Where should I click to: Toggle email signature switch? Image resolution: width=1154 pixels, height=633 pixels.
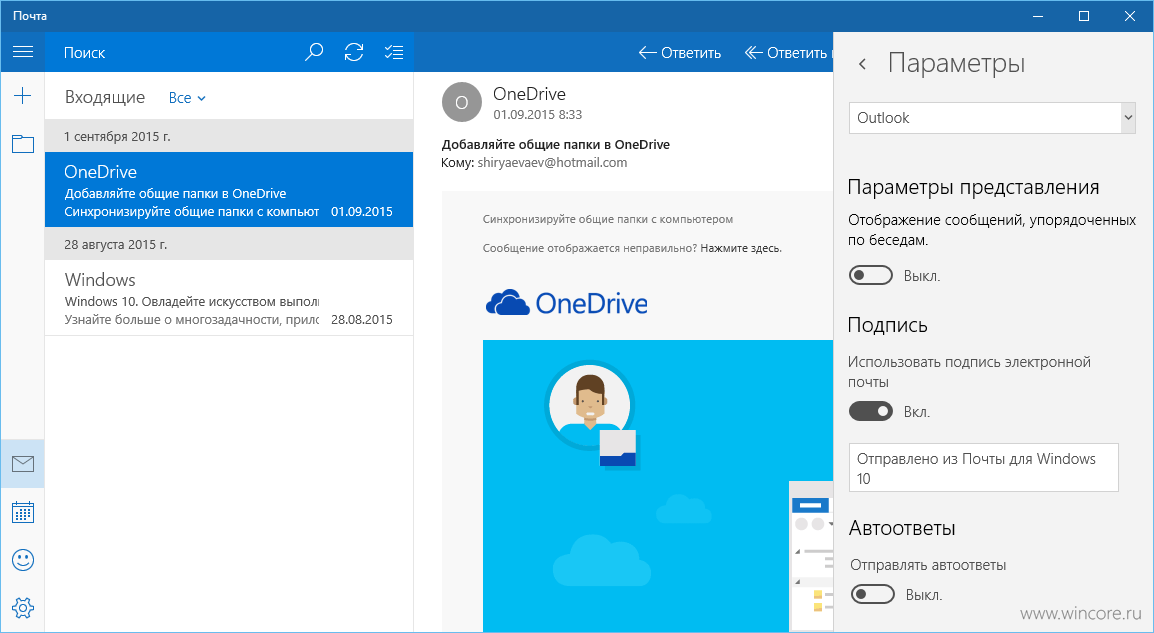tap(871, 411)
